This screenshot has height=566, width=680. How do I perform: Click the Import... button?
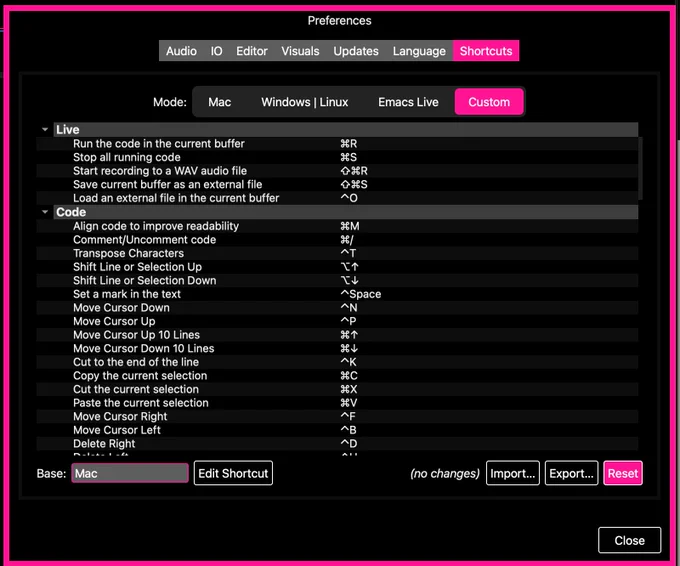tap(513, 473)
